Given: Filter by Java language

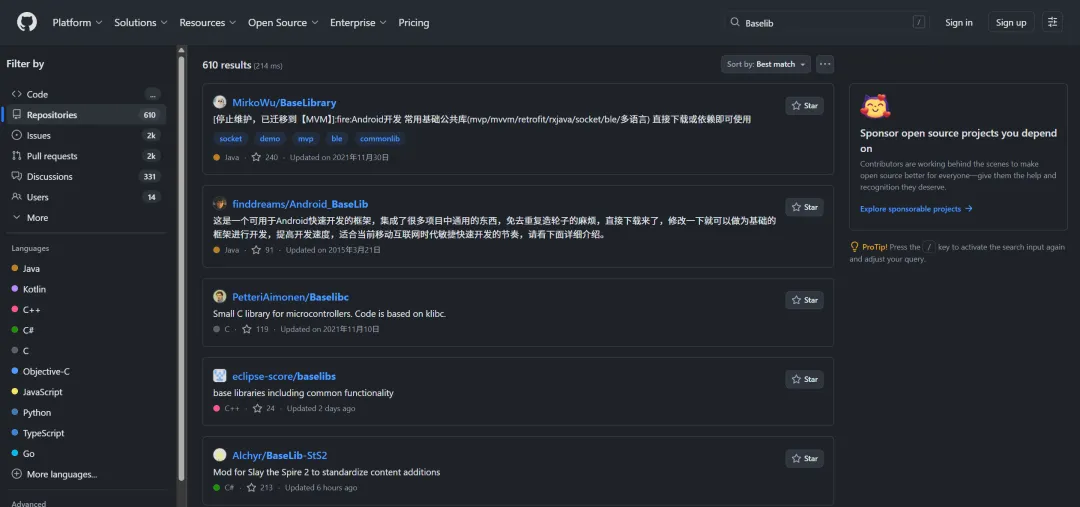Looking at the screenshot, I should coord(86,269).
